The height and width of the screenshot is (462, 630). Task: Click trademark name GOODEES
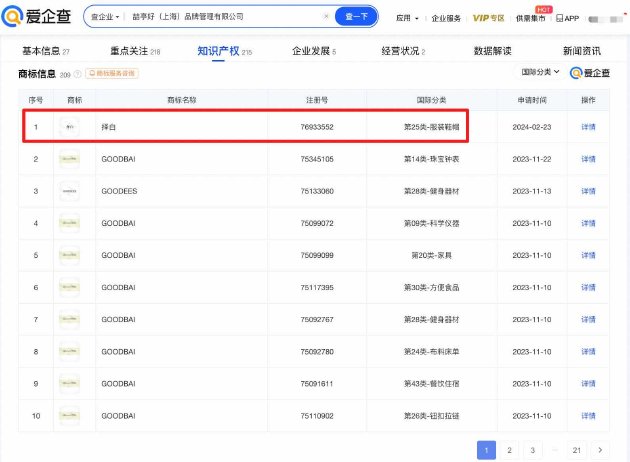pos(119,191)
